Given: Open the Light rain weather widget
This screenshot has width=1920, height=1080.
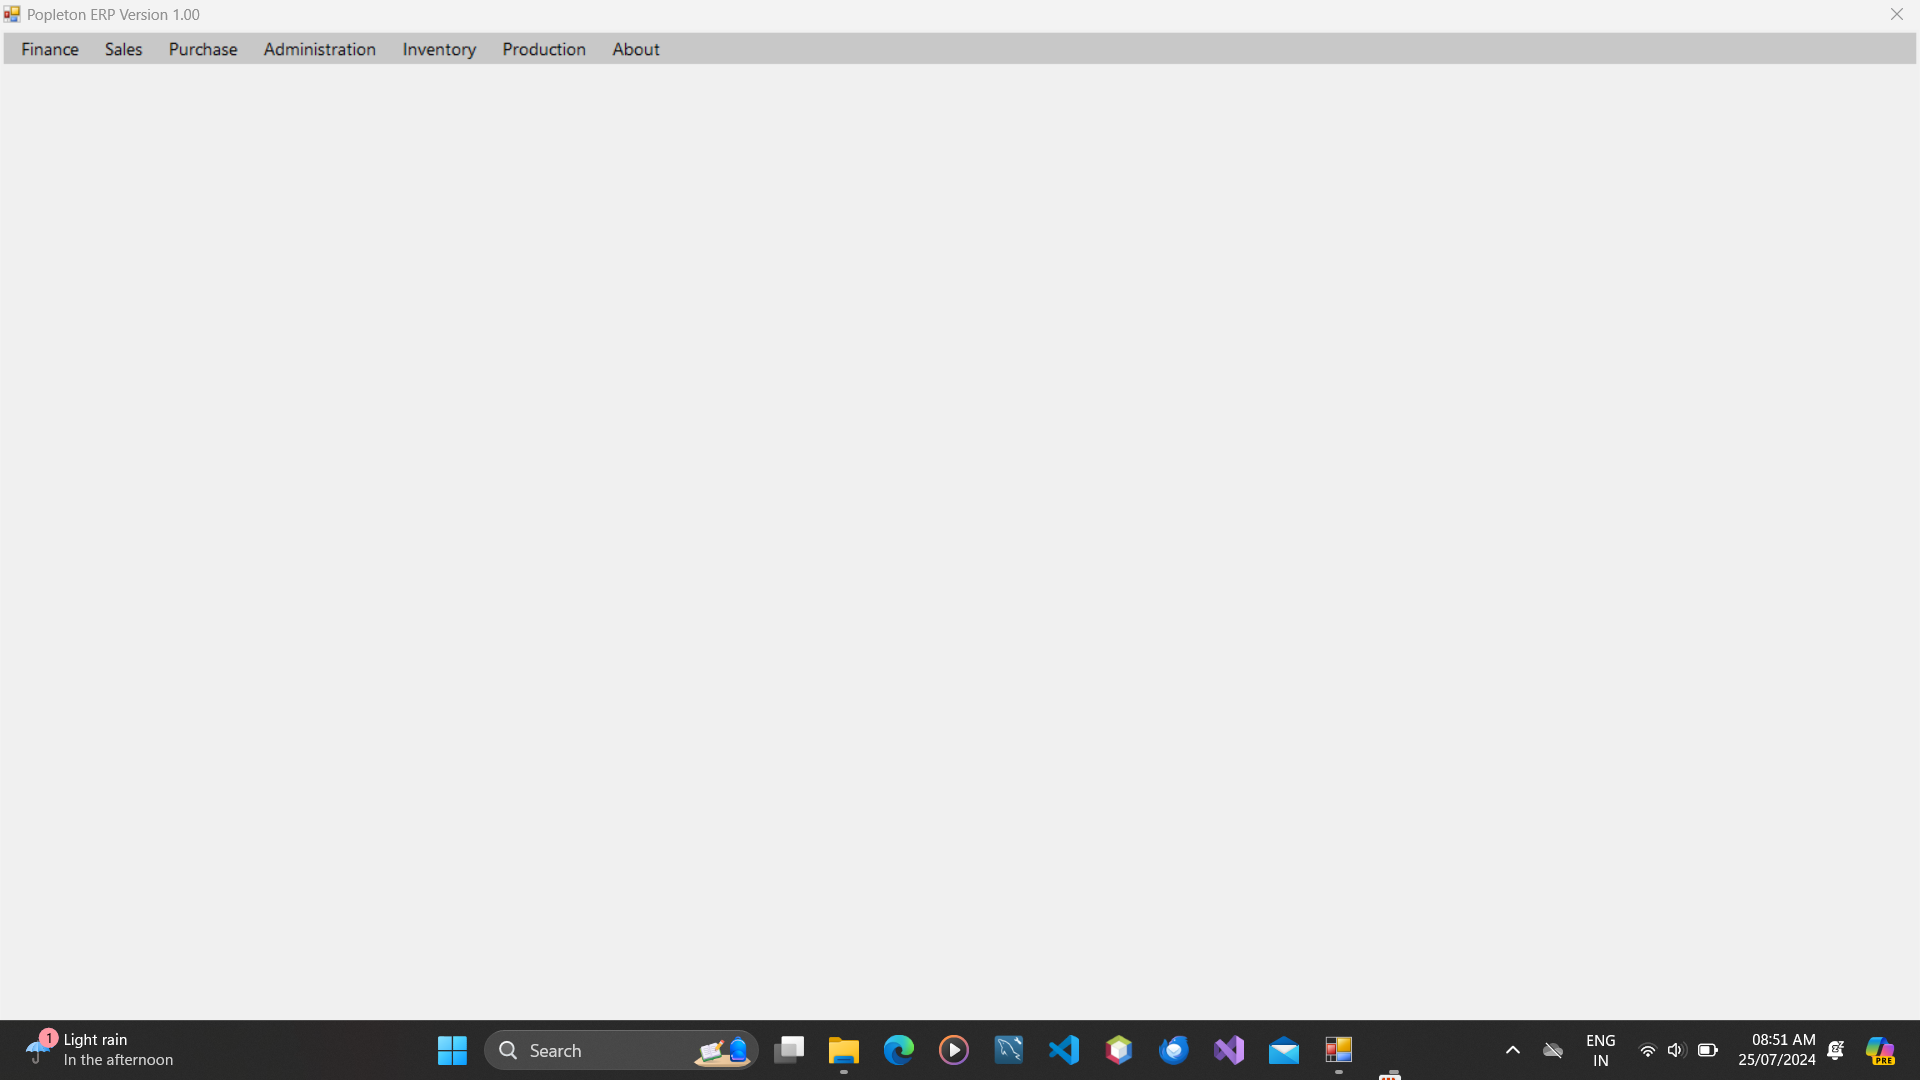Looking at the screenshot, I should pos(100,1050).
